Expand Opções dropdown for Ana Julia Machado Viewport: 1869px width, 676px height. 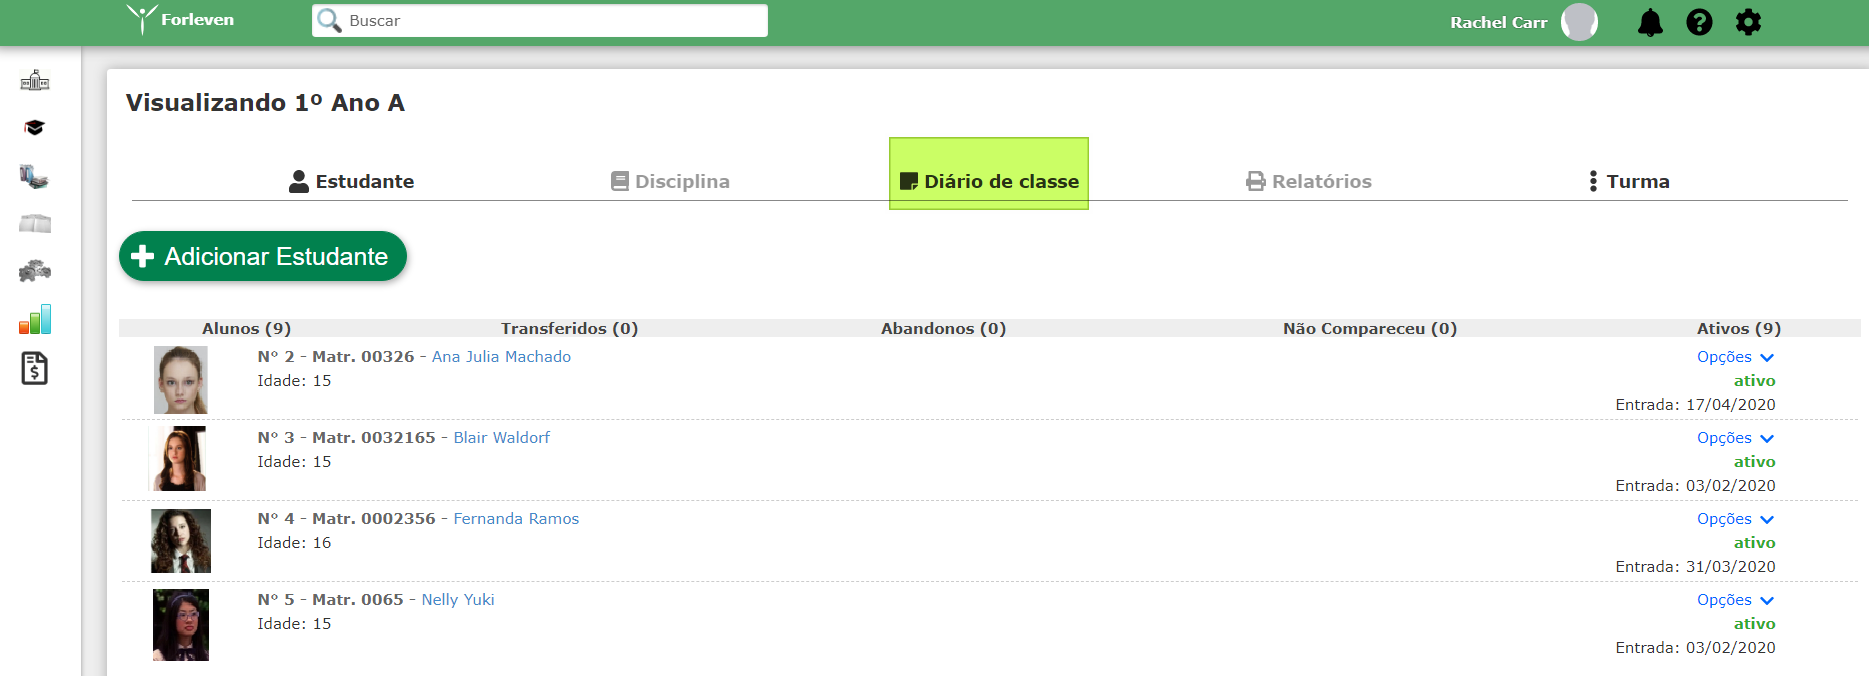pyautogui.click(x=1735, y=357)
